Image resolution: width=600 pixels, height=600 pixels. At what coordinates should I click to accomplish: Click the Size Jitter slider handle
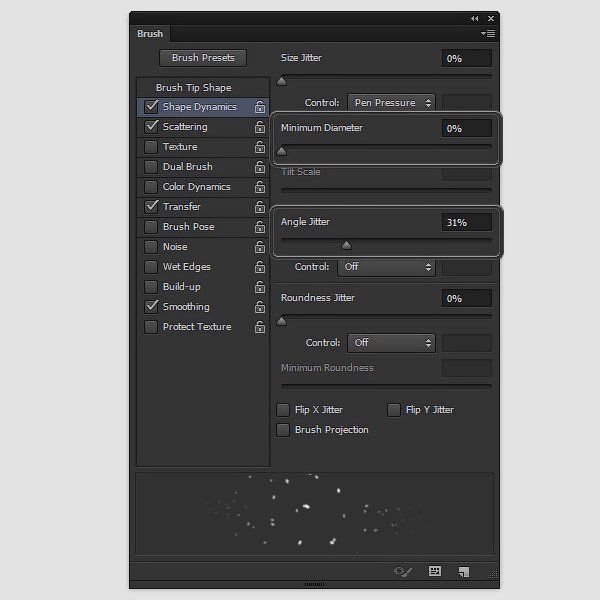(x=282, y=81)
